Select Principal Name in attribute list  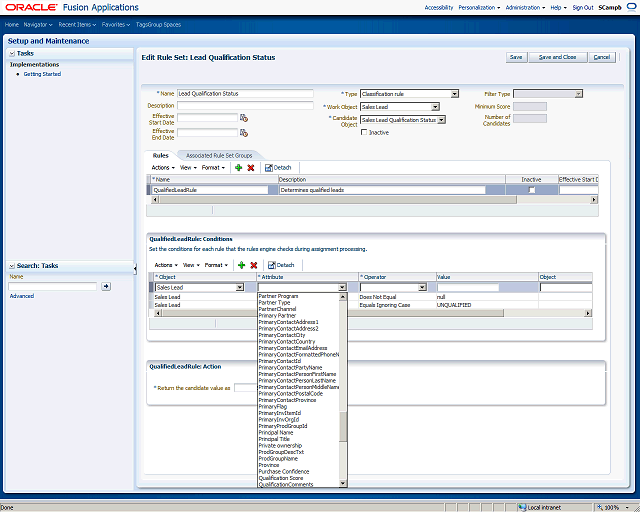pos(276,432)
